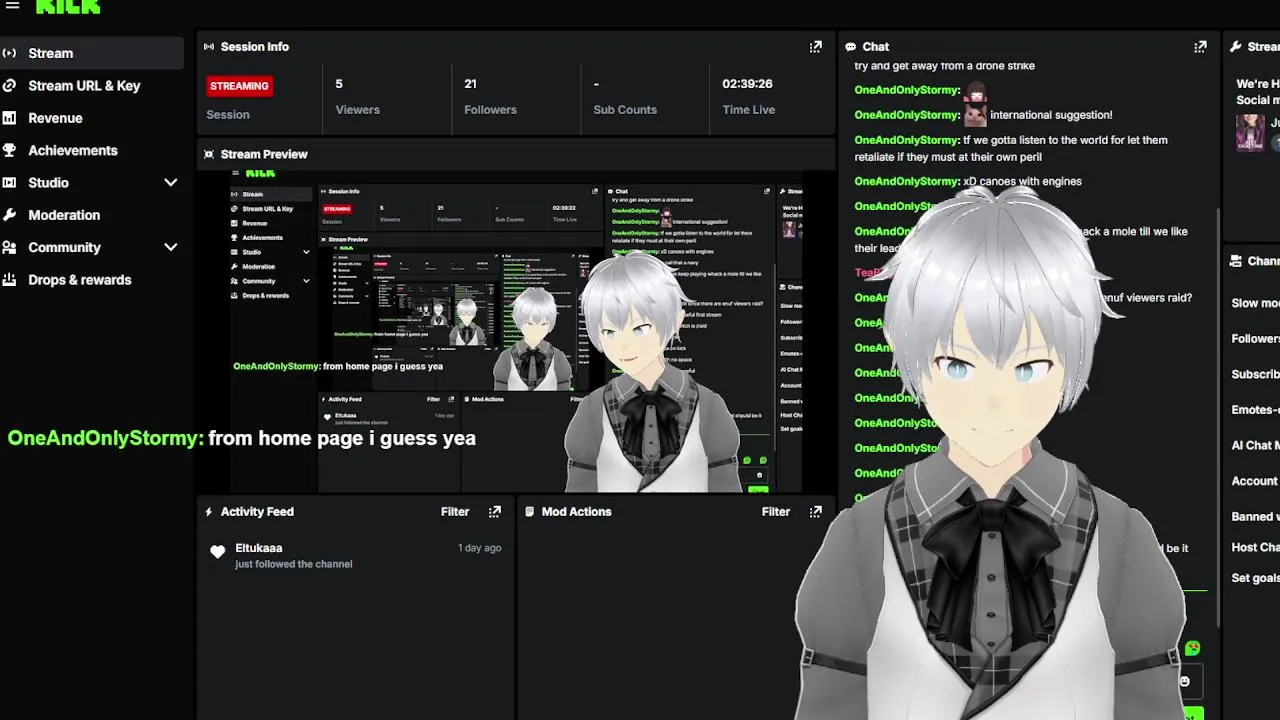Click the stream preview video thumbnail
This screenshot has height=720, width=1280.
click(516, 332)
